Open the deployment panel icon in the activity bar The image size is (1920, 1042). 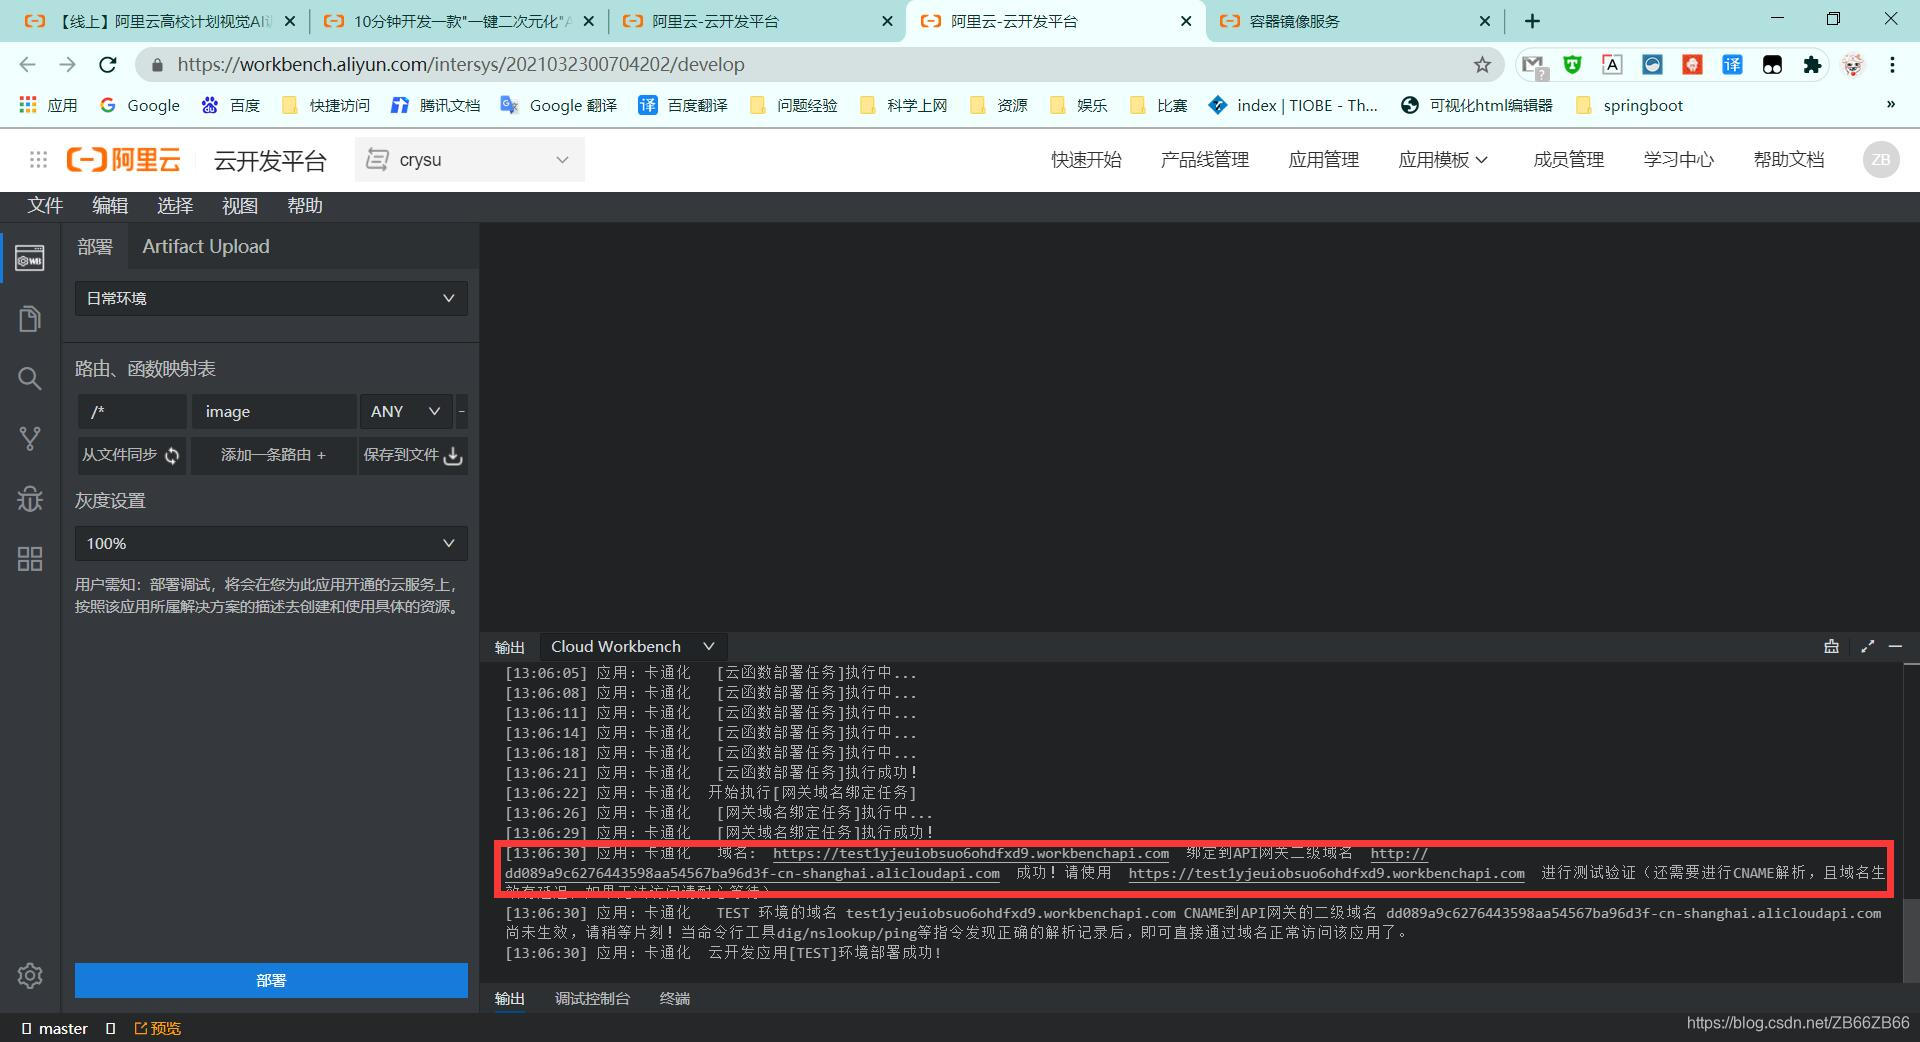30,258
